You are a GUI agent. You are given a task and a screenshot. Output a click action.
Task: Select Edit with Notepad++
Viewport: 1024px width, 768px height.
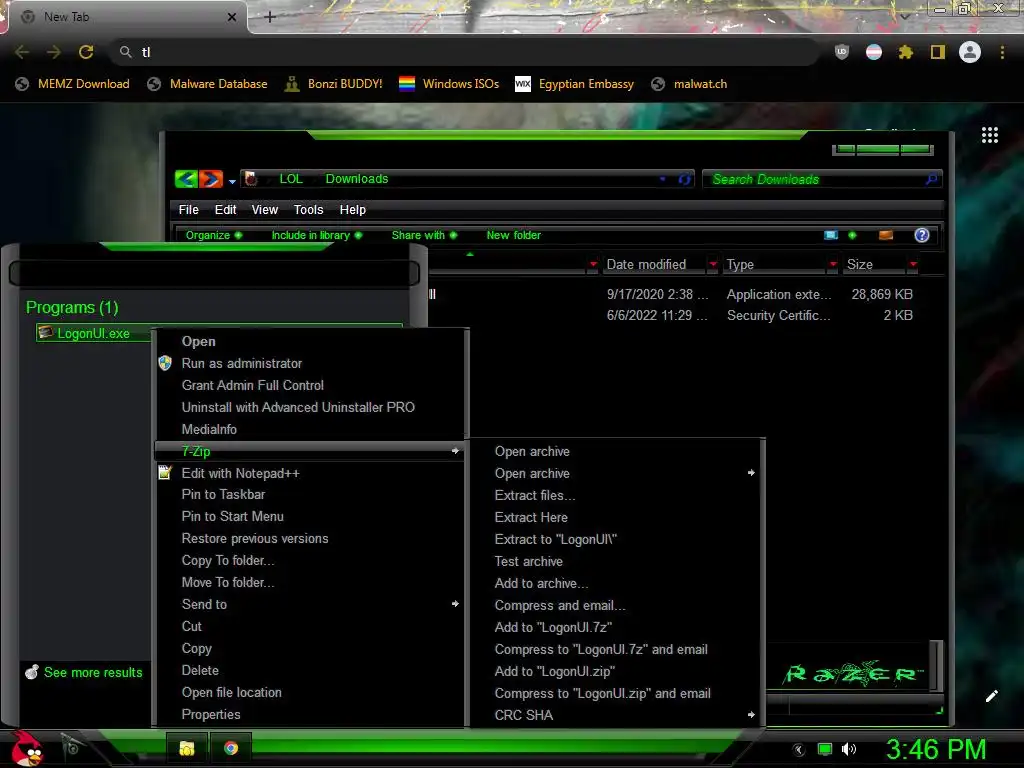click(310, 473)
